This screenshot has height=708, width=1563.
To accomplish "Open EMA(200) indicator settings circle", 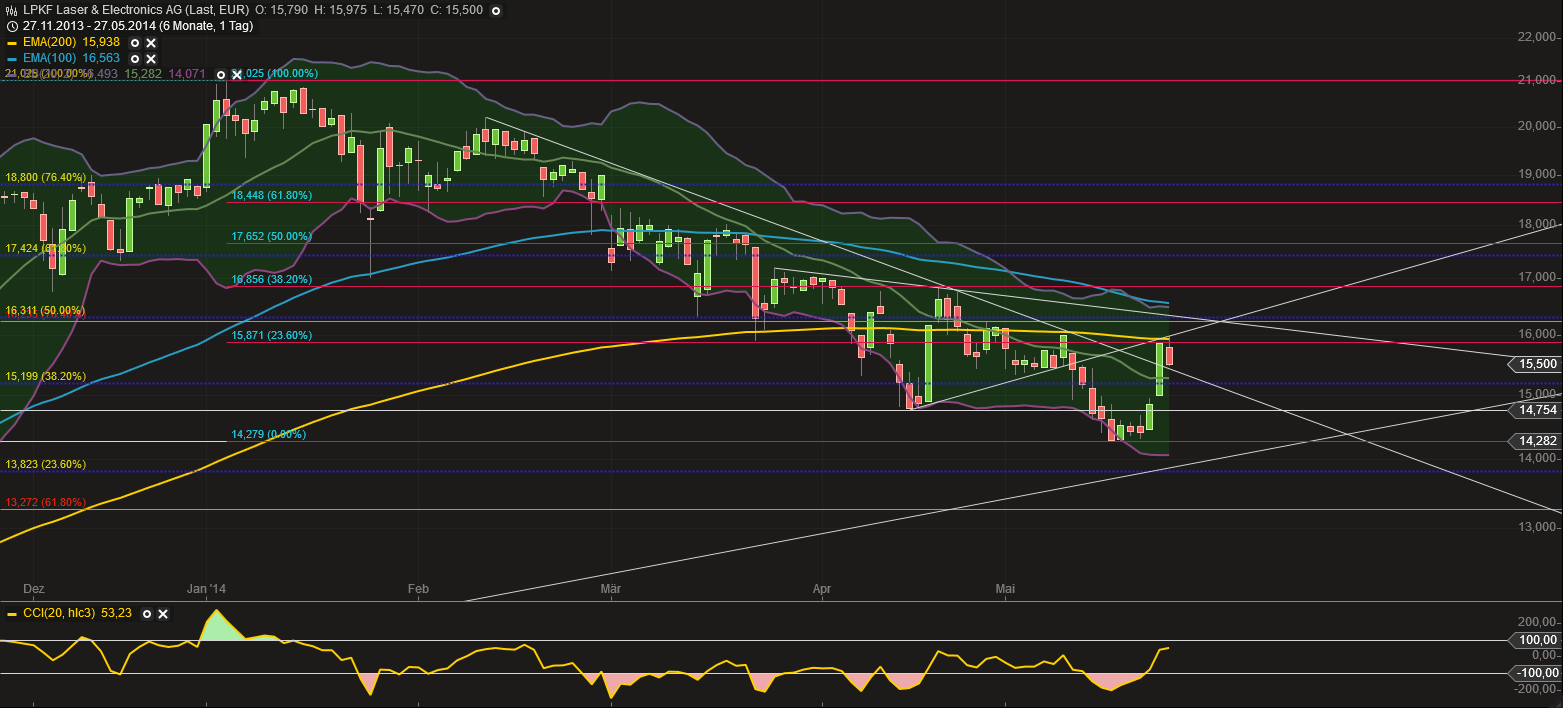I will (x=135, y=44).
